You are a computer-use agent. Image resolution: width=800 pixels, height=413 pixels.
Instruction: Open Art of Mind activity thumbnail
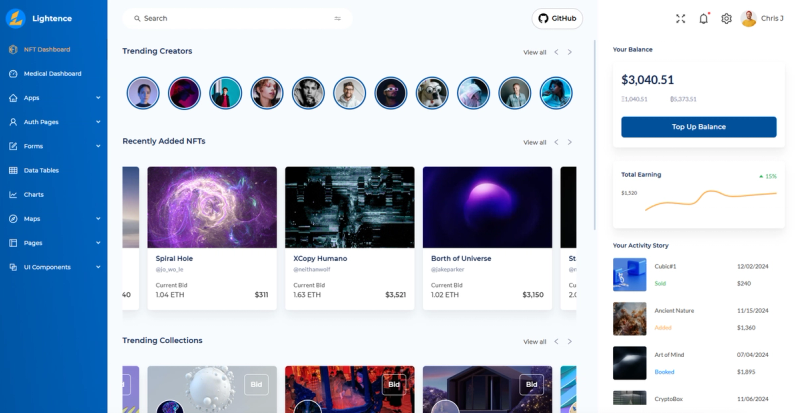tap(630, 363)
